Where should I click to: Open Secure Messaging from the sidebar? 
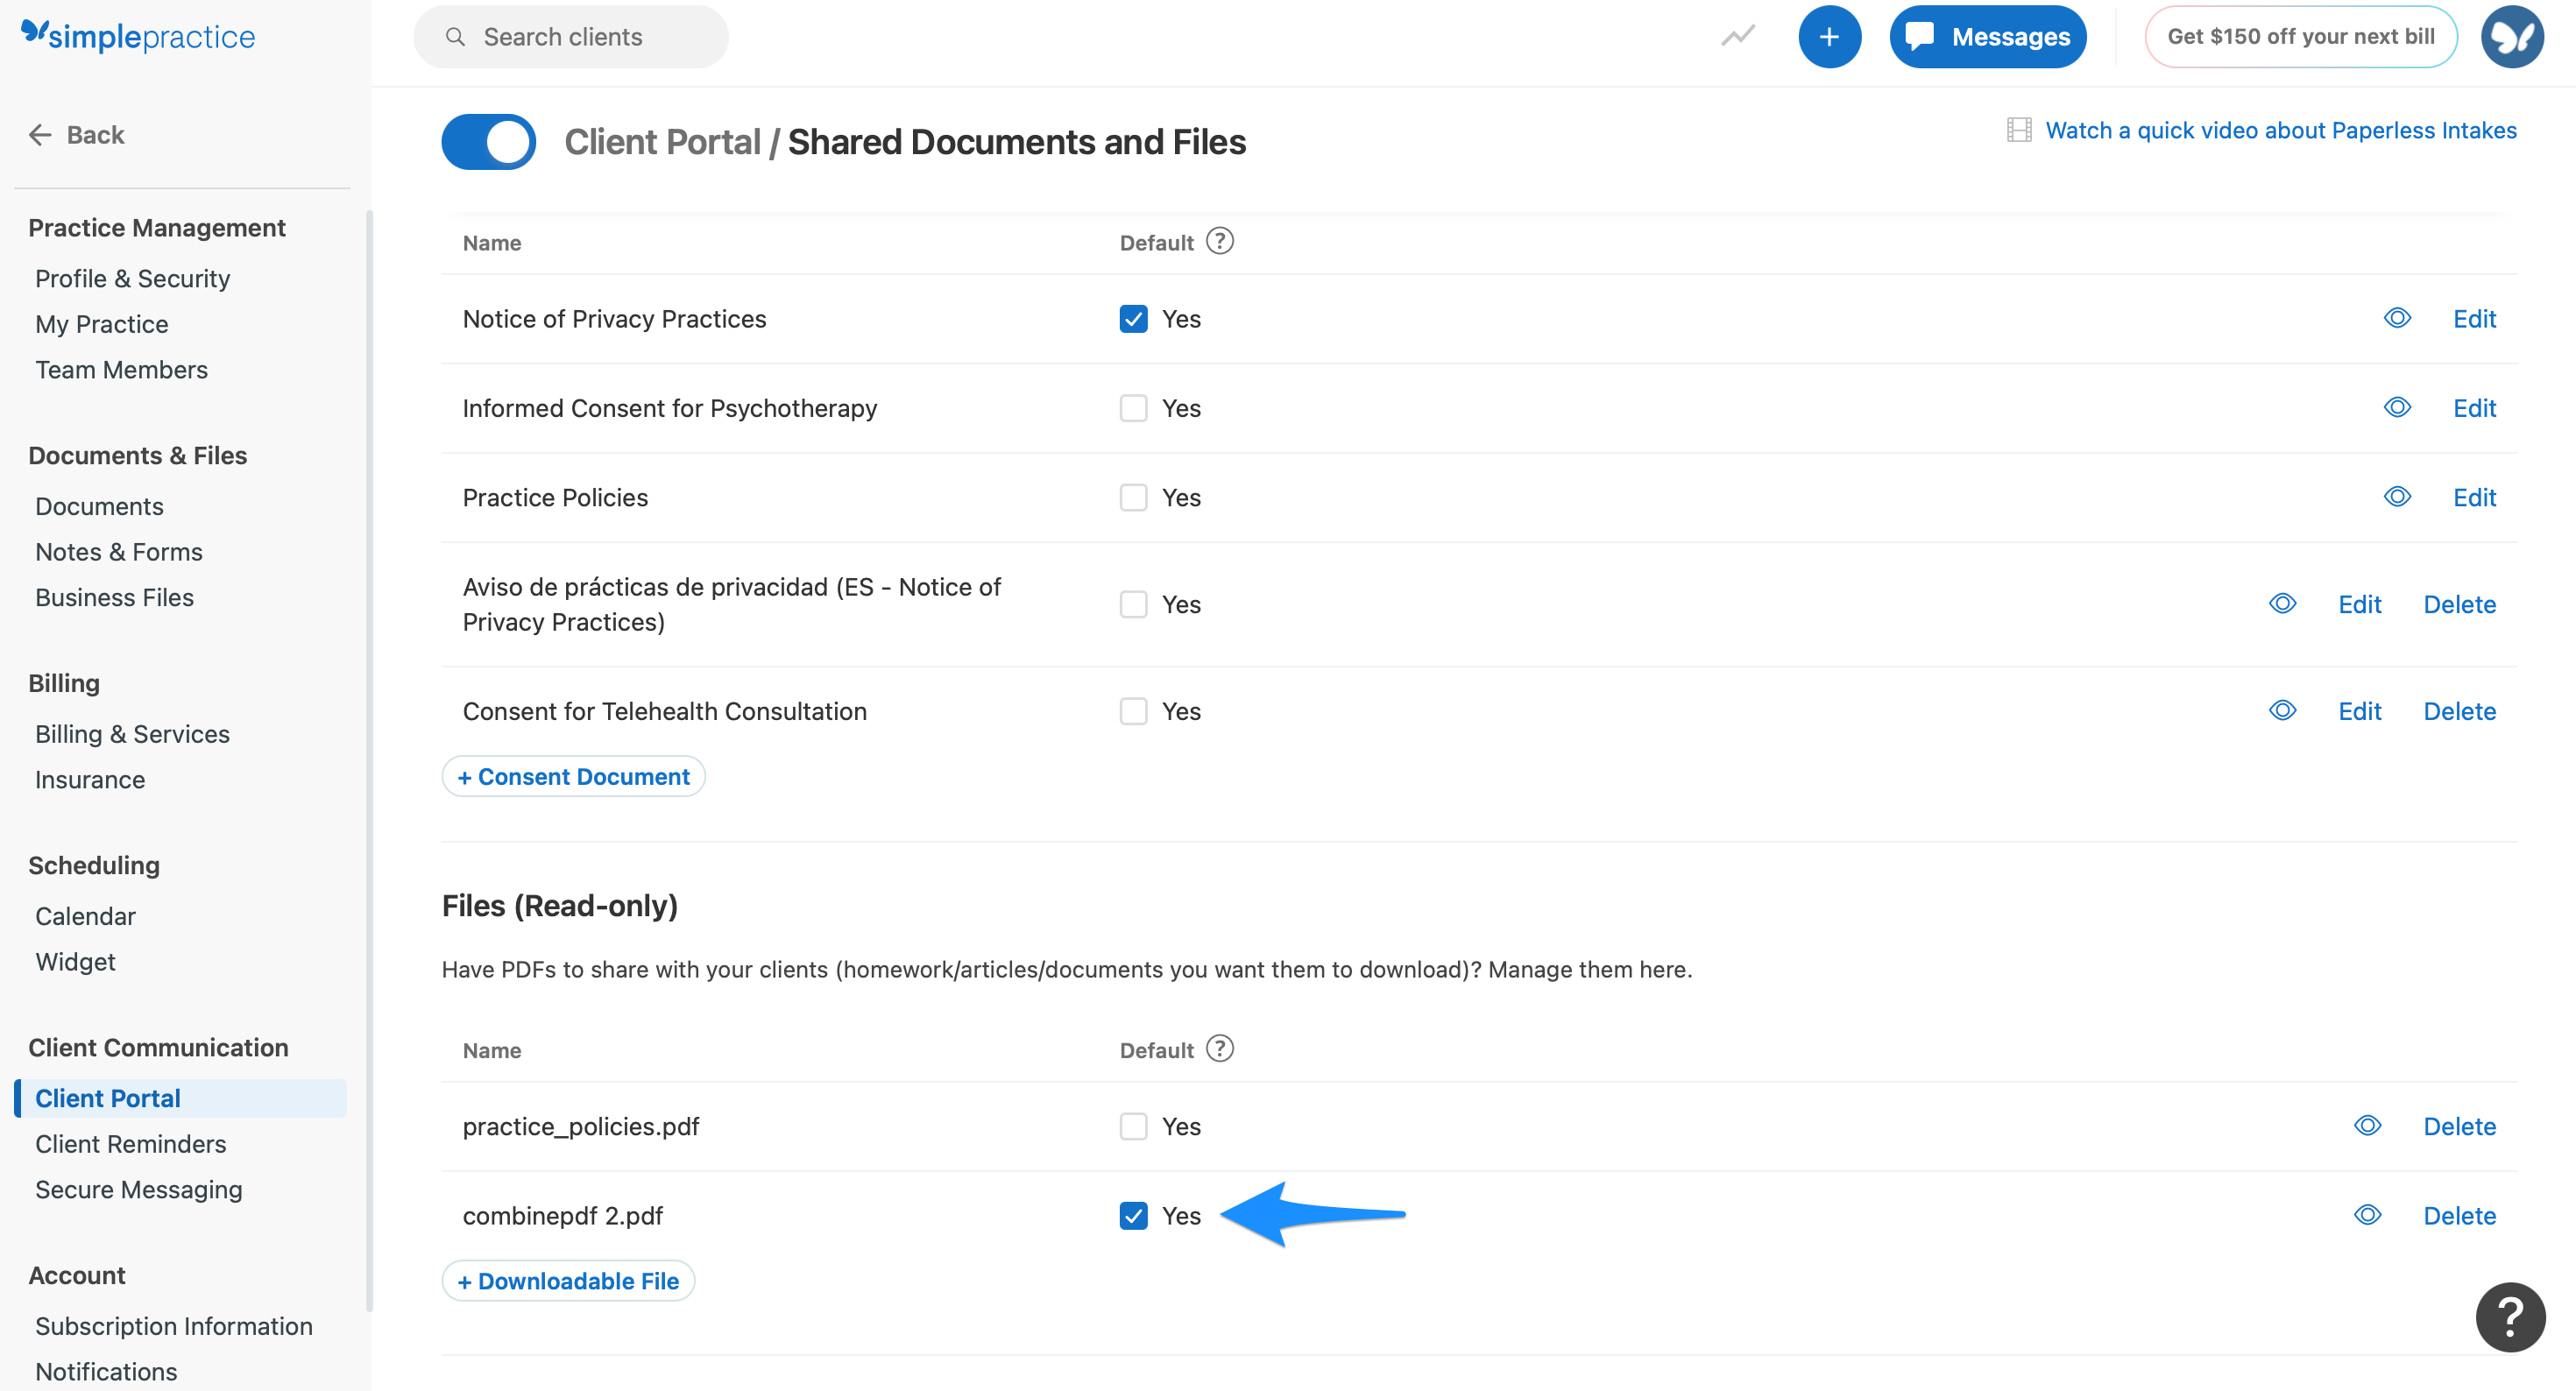click(x=139, y=1189)
